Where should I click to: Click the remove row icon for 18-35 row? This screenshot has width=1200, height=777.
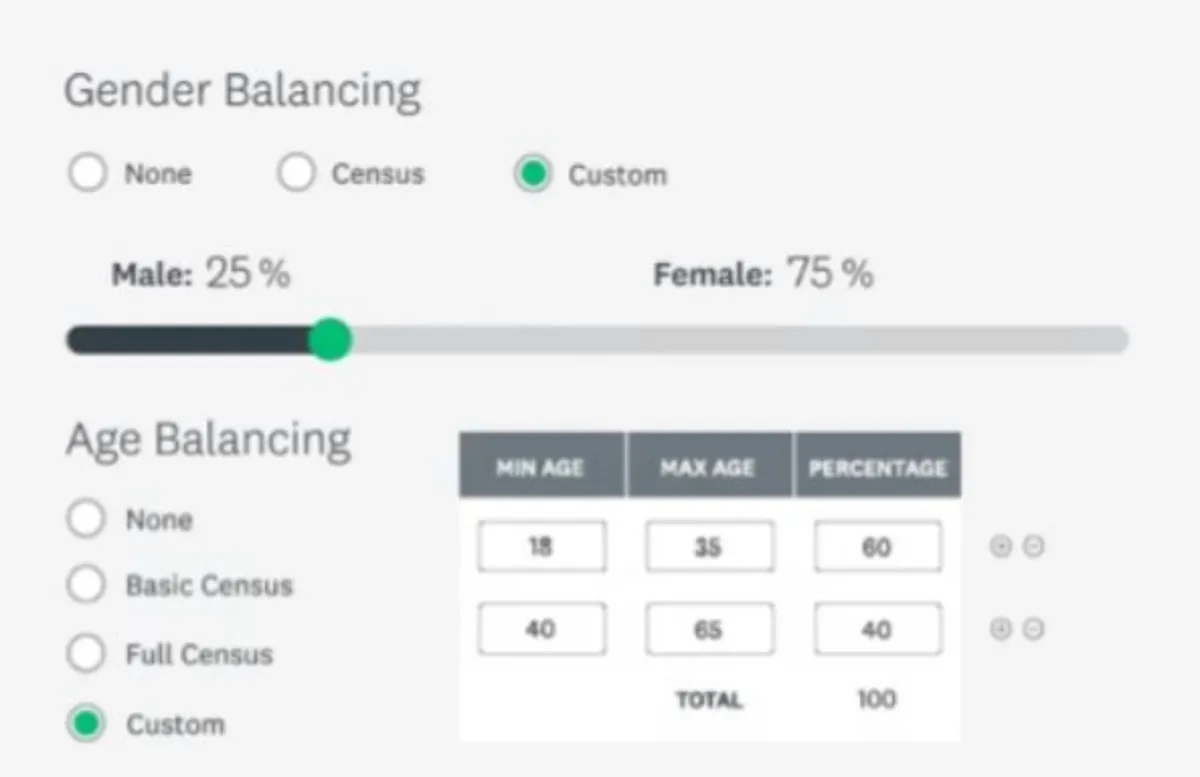point(1034,547)
